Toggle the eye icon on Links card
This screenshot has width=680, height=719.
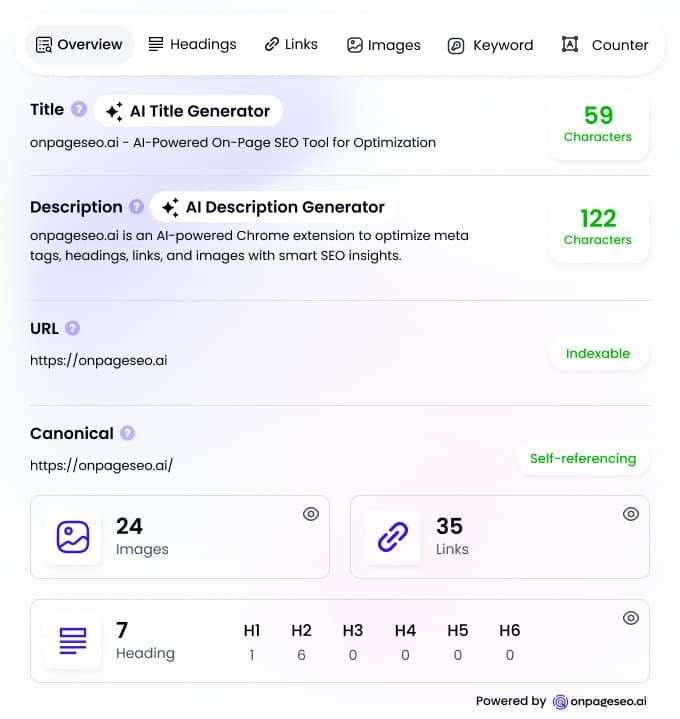coord(631,514)
